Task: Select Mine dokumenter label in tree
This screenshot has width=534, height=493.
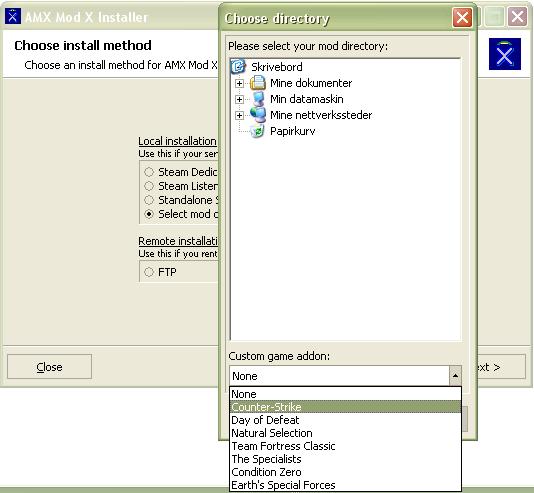Action: pos(311,83)
